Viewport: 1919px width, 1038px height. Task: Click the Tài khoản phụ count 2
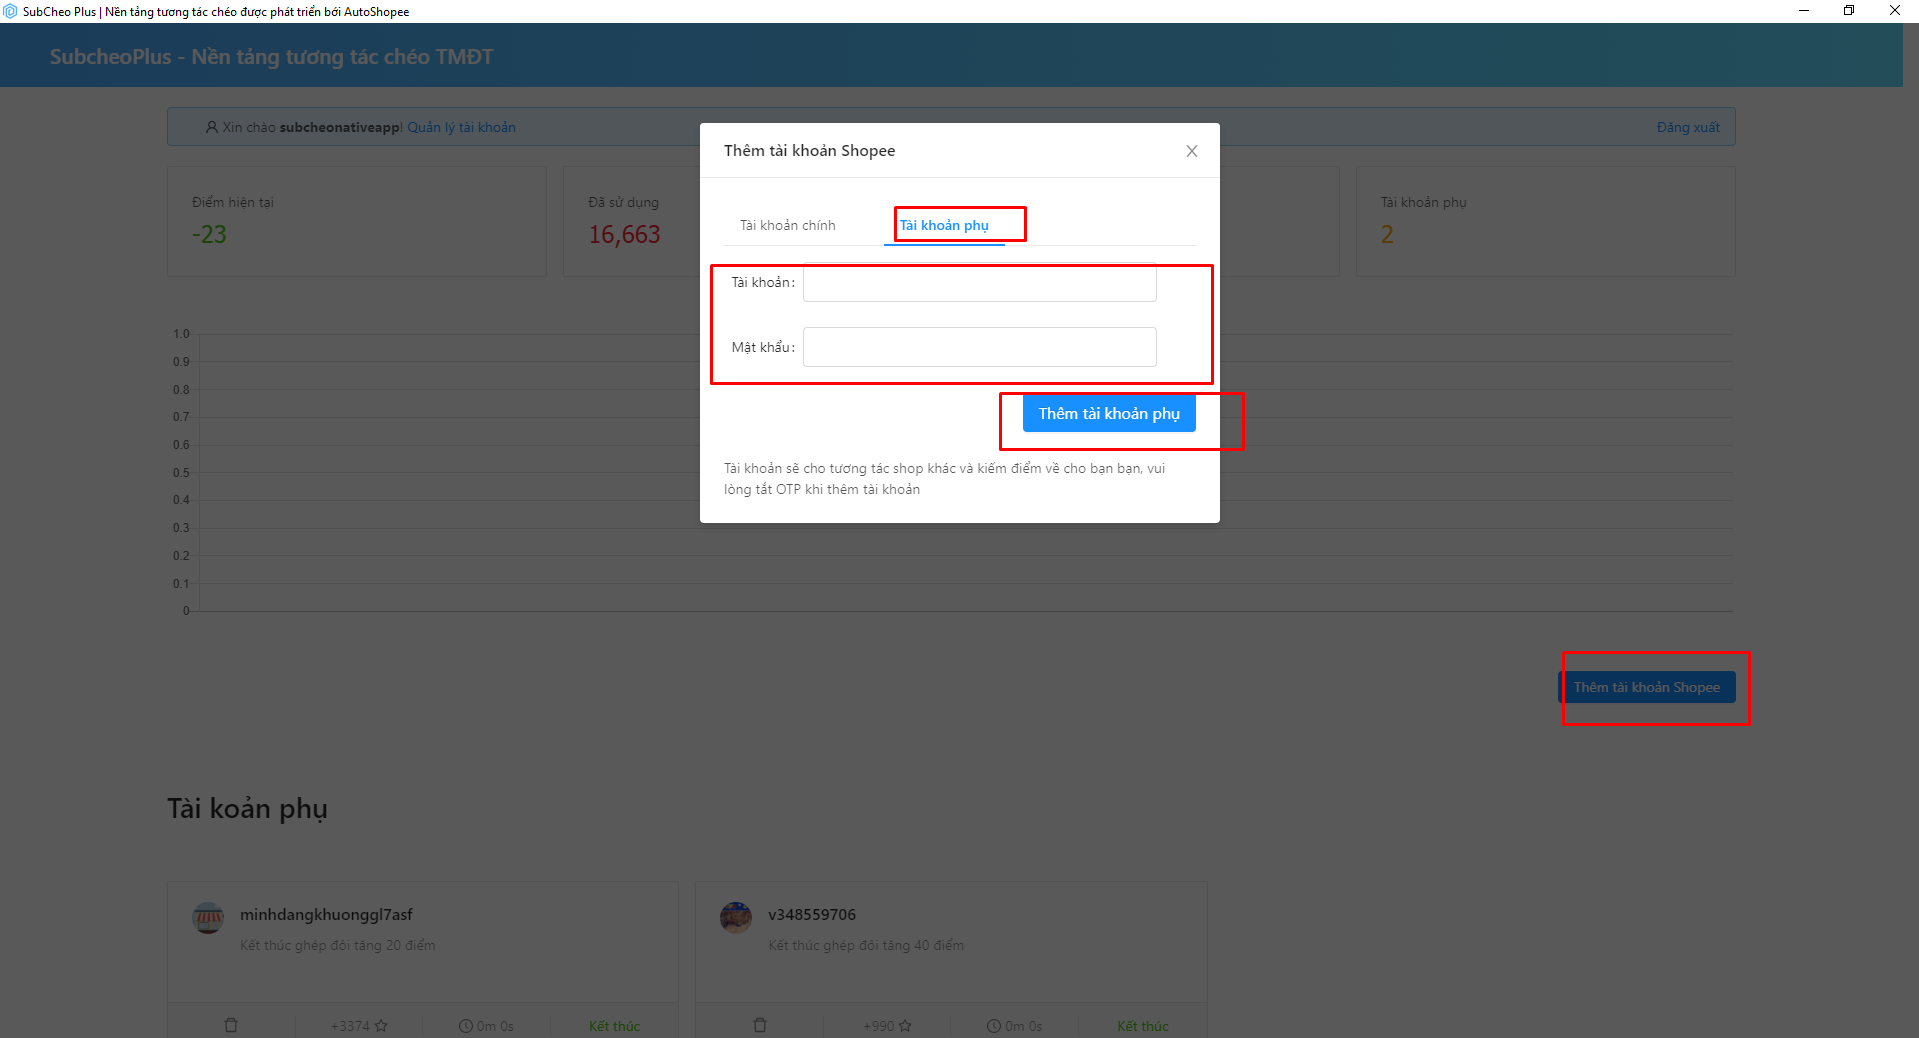tap(1387, 235)
